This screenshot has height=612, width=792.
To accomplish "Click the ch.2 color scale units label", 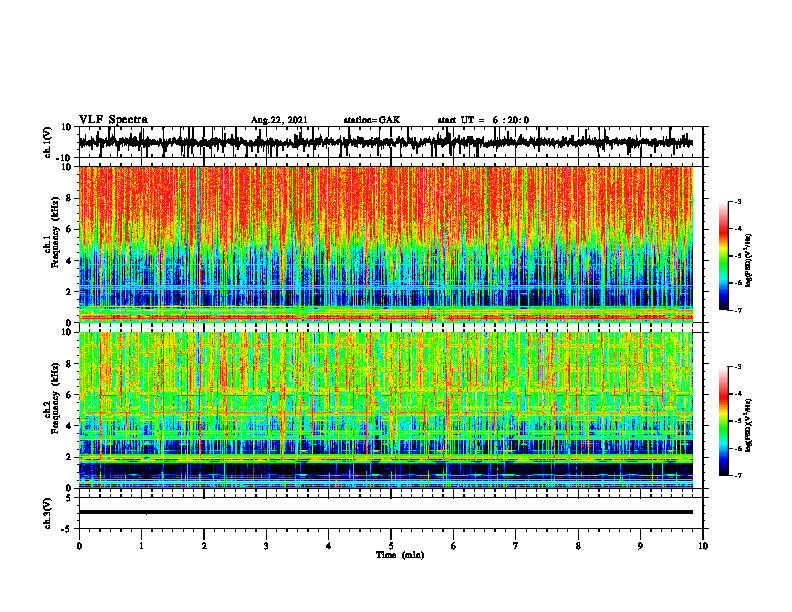I will (749, 426).
